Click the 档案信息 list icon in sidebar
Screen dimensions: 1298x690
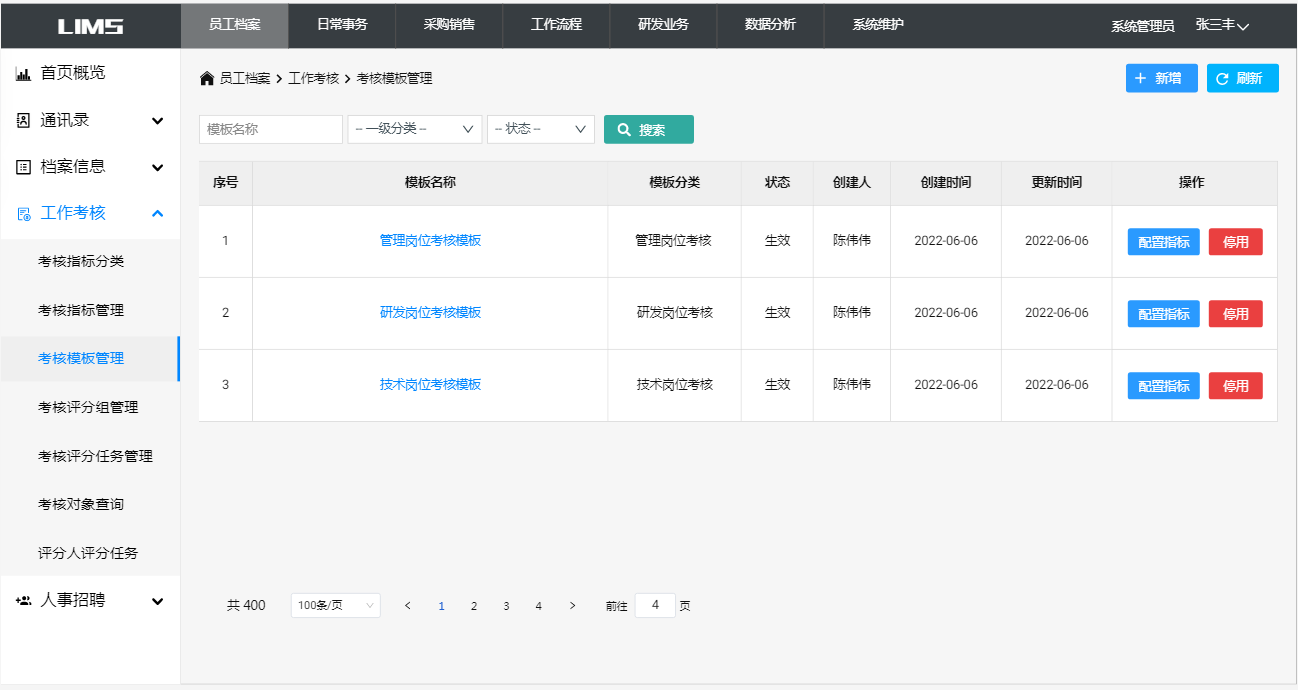24,168
